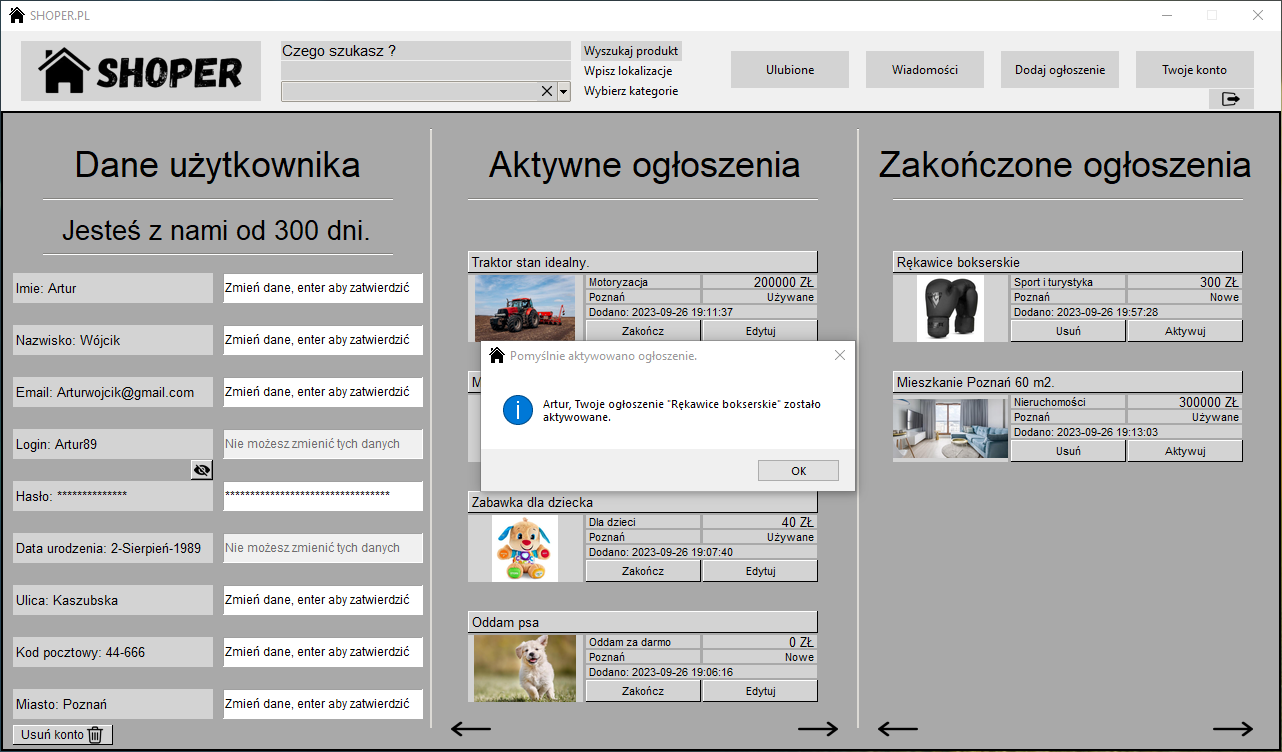
Task: Open the toy dog listing thumbnail
Action: [525, 548]
